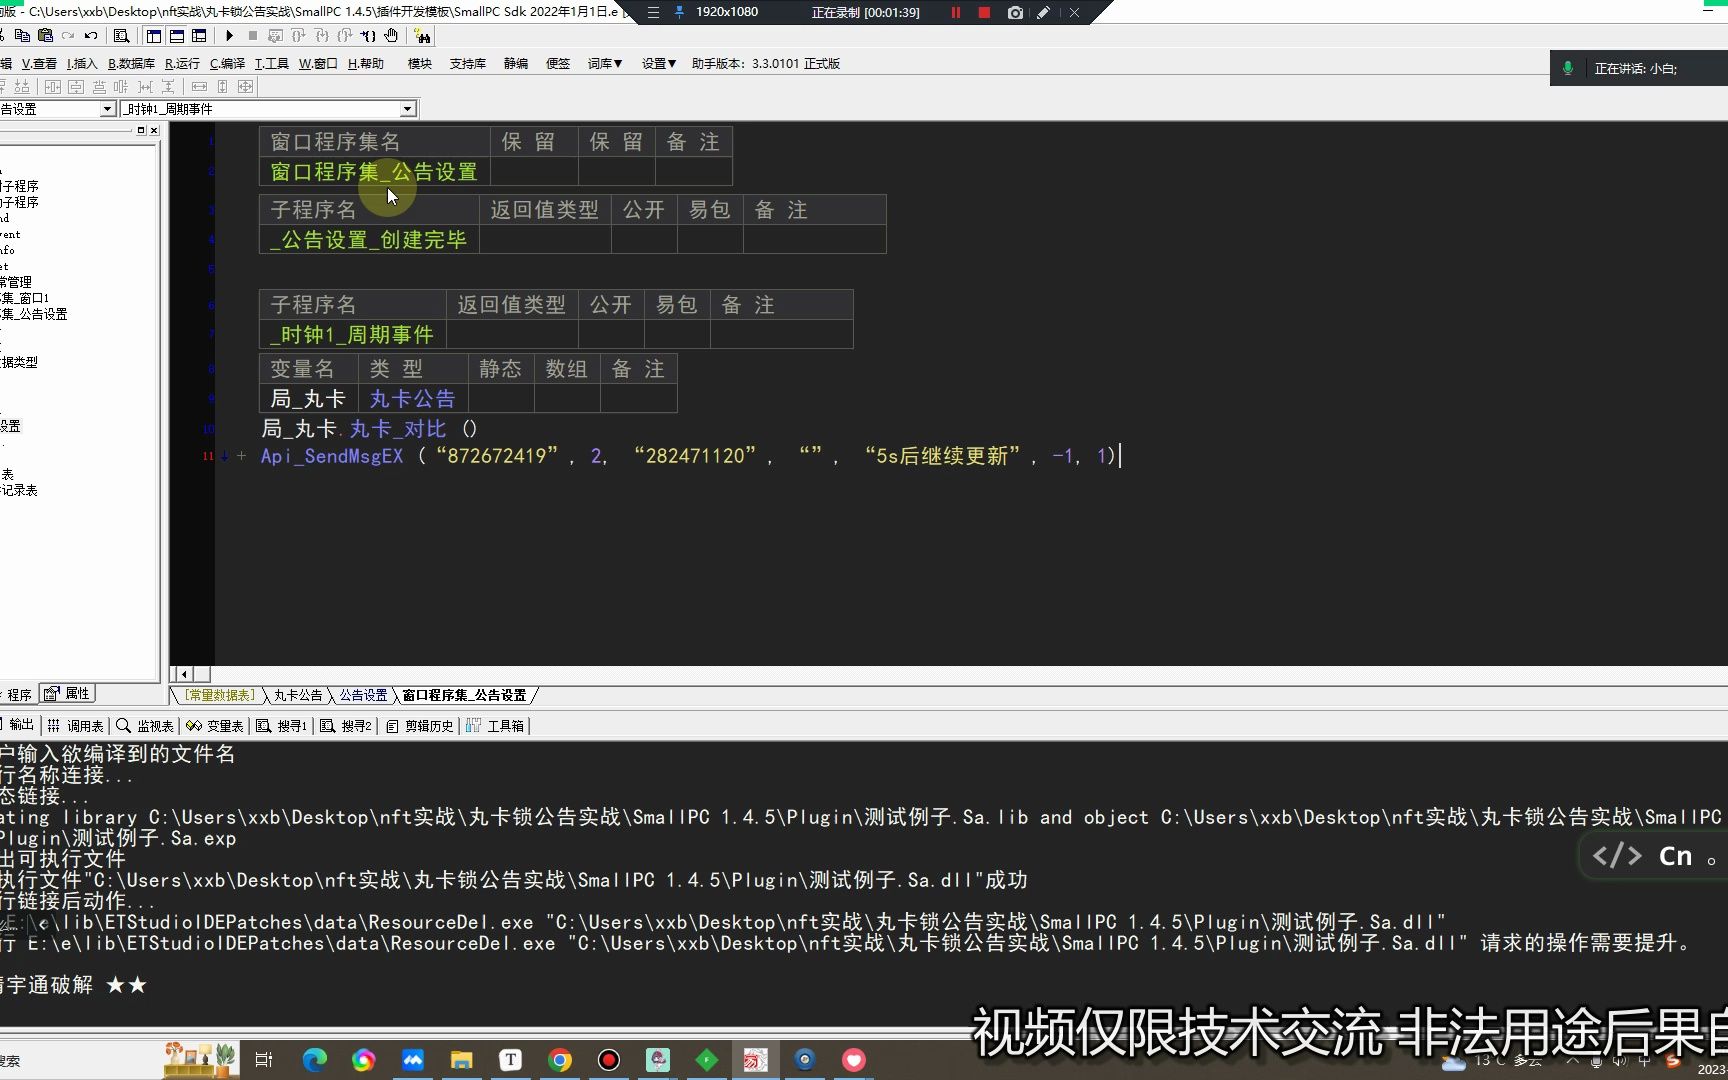Open the _时钟1_周期事件 subroutine dropdown
This screenshot has height=1080, width=1728.
[x=407, y=109]
